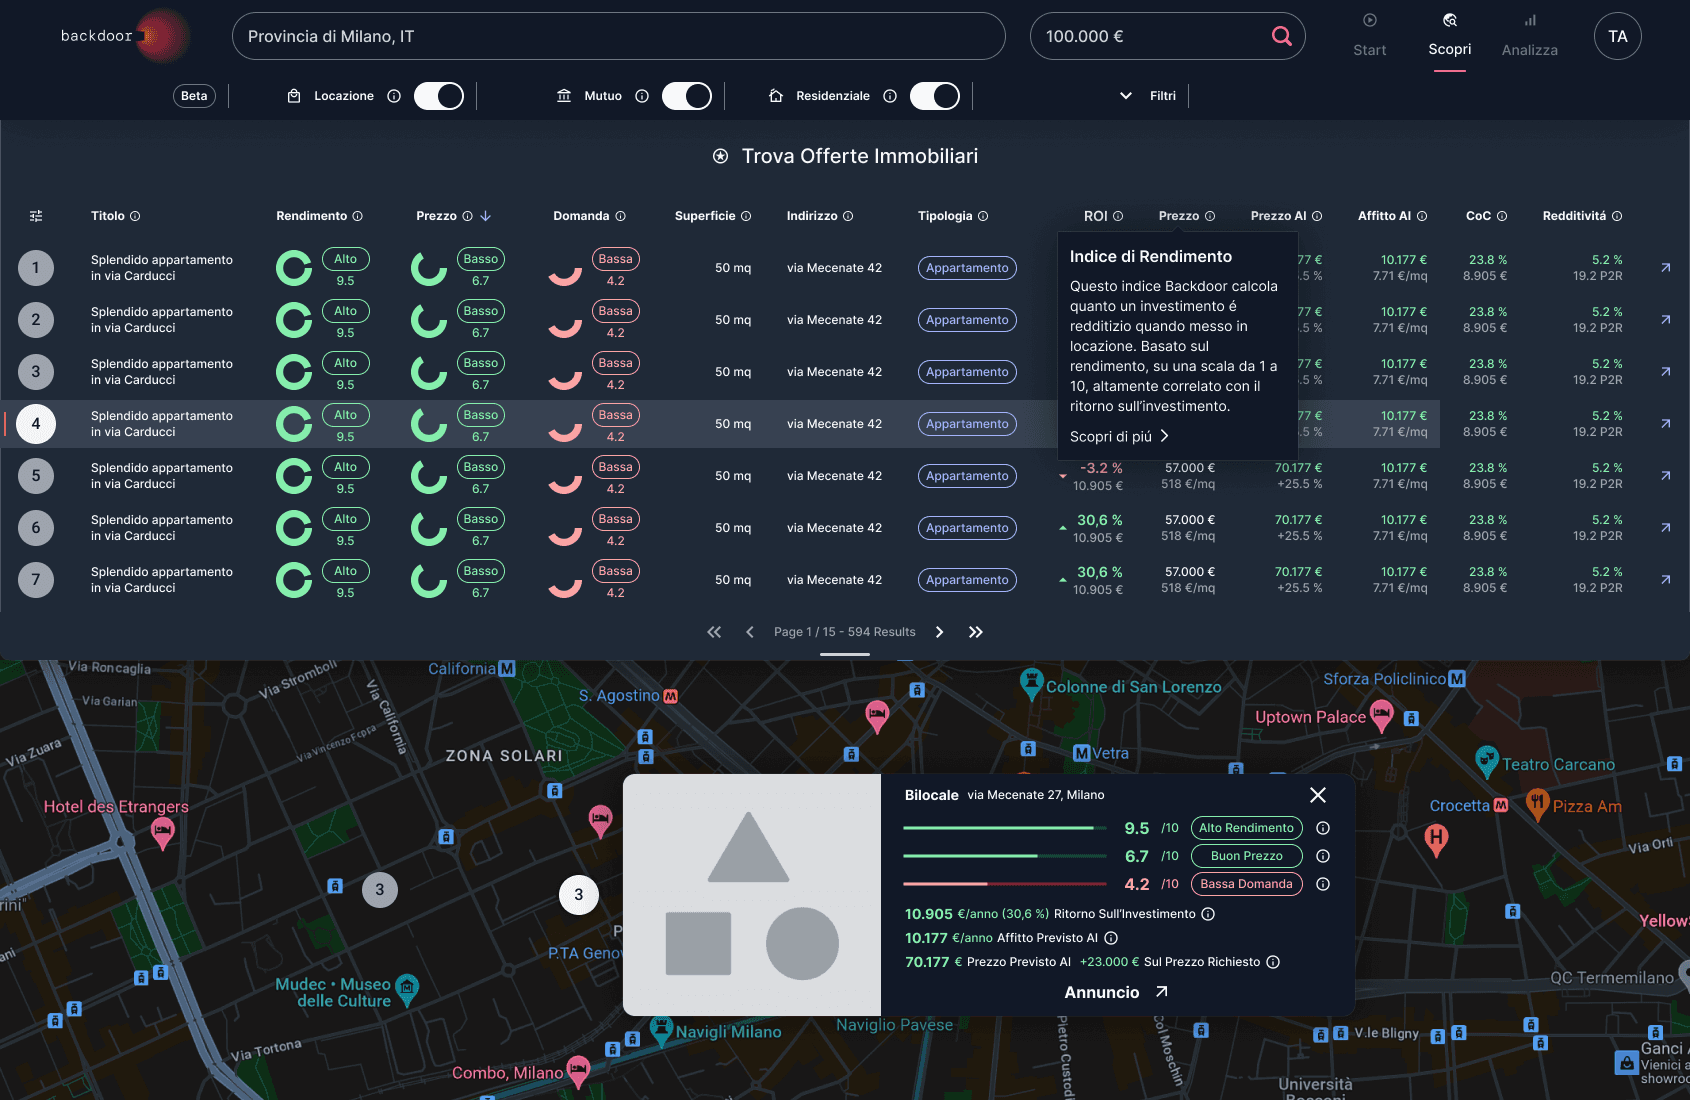Click info icon after Sul Prezzo Richiesto
The image size is (1690, 1100).
[x=1273, y=962]
